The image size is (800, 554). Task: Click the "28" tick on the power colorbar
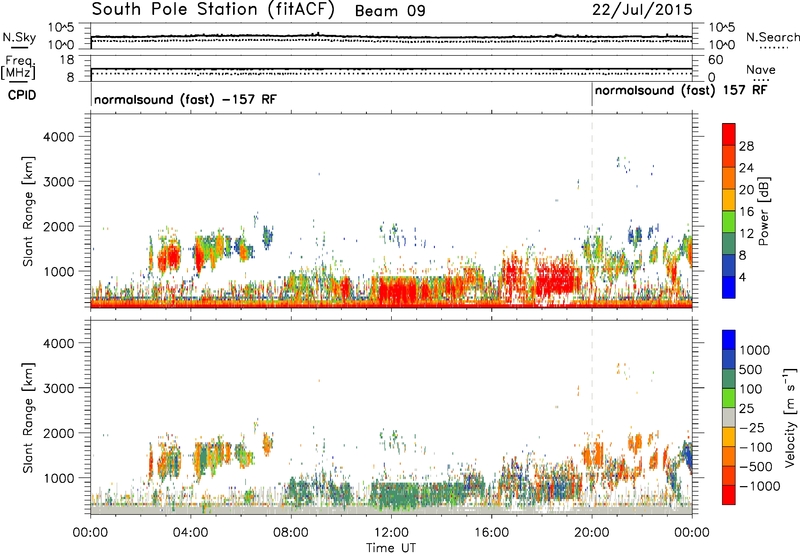[x=746, y=146]
